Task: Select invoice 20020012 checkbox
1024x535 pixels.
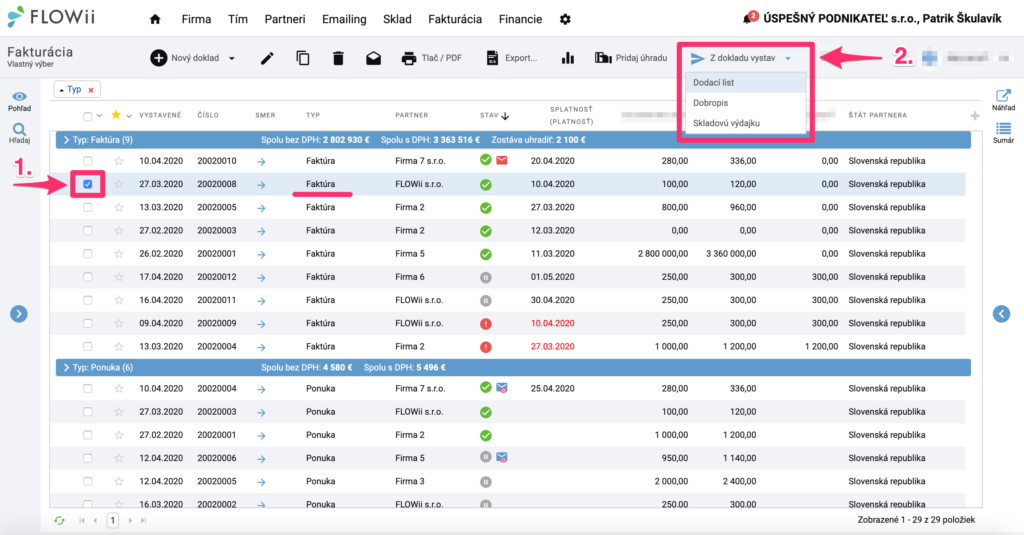Action: tap(88, 277)
